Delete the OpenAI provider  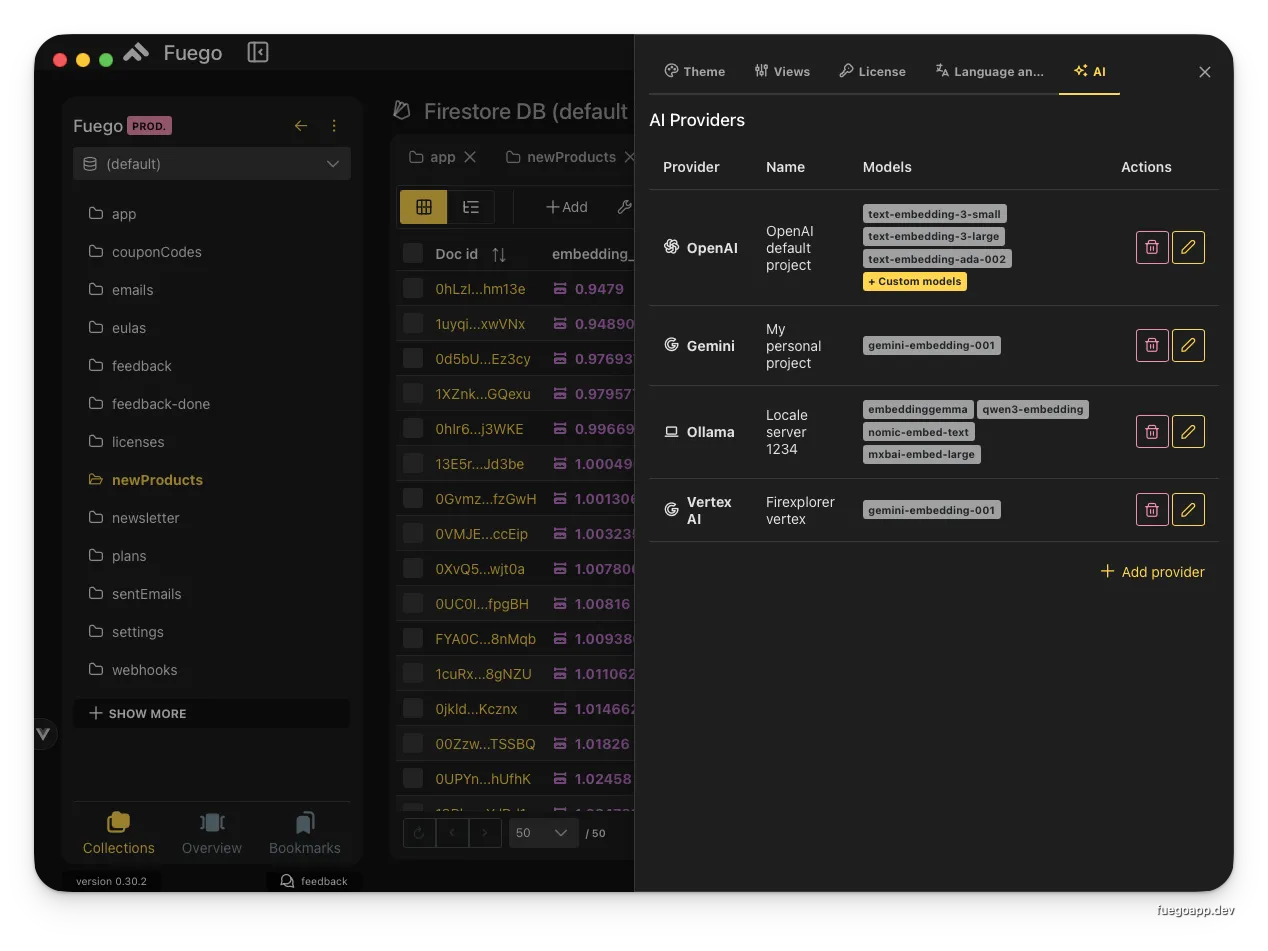pyautogui.click(x=1152, y=247)
